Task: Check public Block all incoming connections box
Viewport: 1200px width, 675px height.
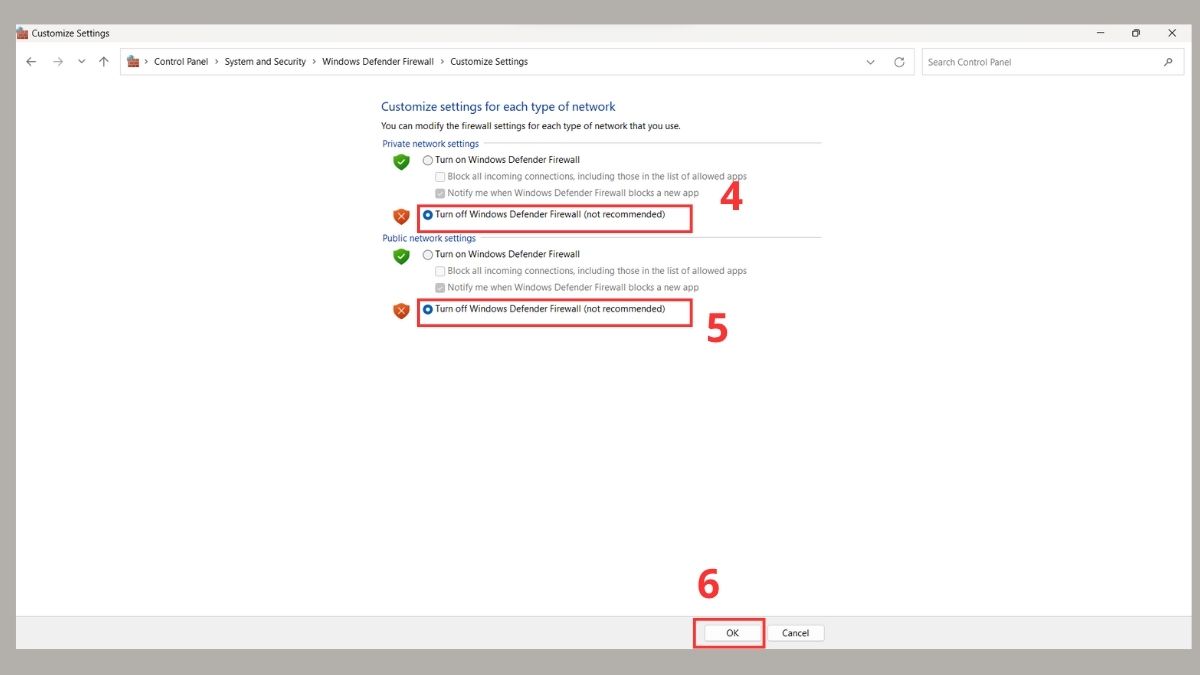Action: tap(440, 271)
